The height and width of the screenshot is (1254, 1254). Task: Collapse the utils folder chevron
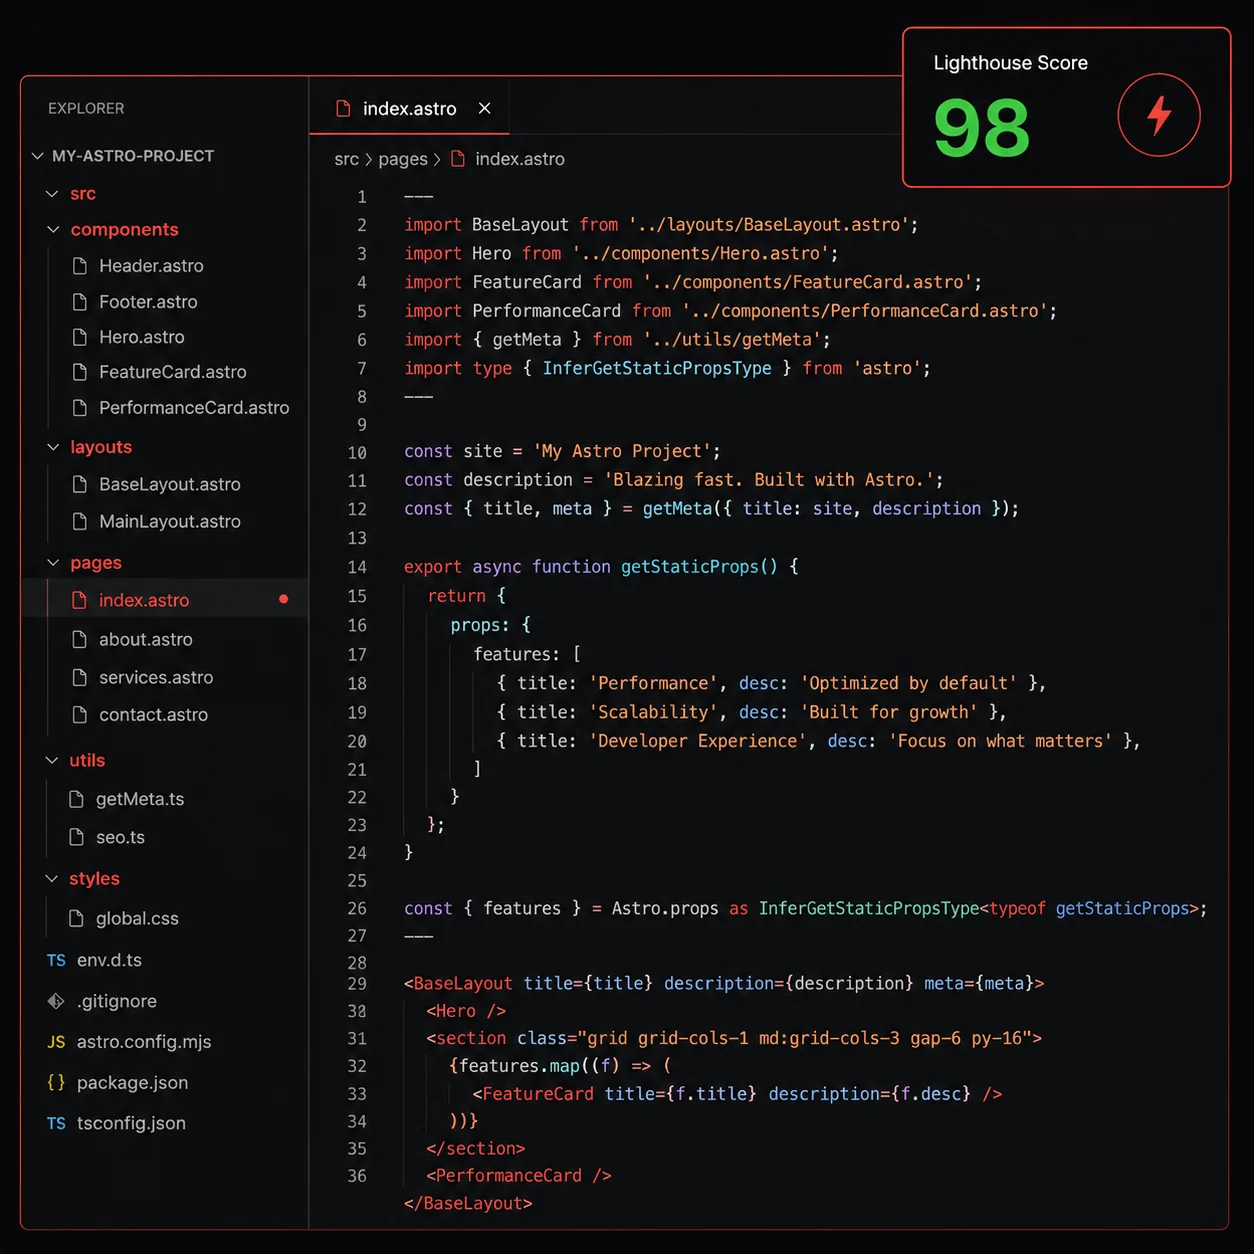[52, 761]
